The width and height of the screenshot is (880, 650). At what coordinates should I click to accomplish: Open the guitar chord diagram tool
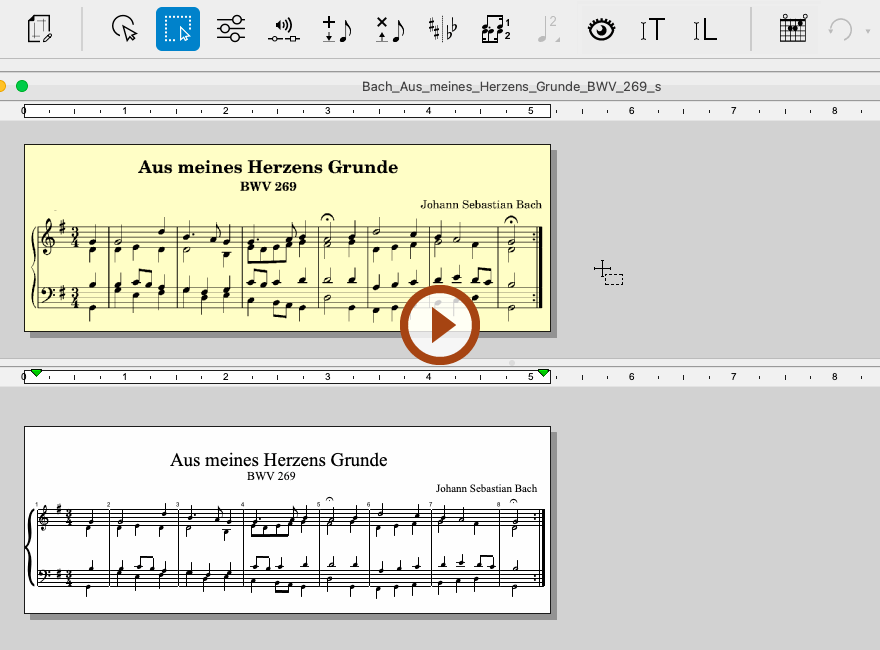click(792, 29)
